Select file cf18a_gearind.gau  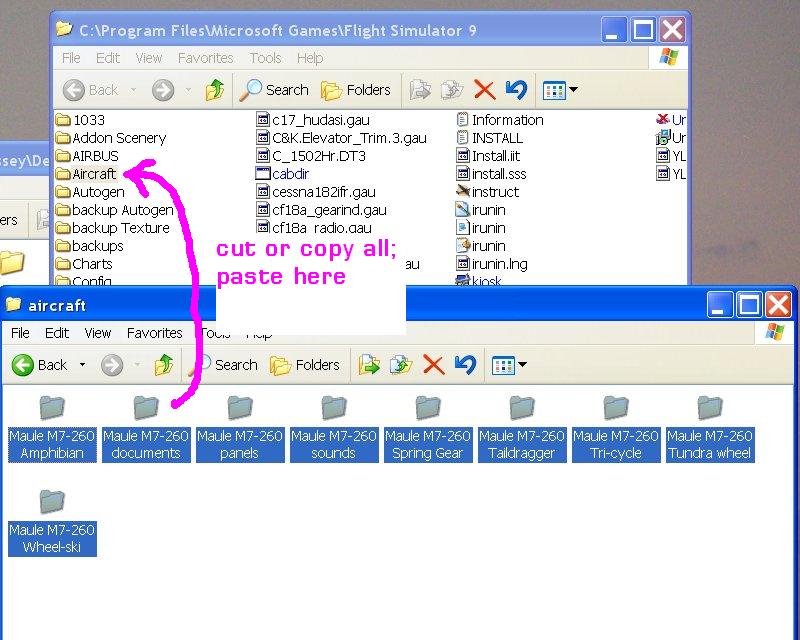tap(321, 210)
